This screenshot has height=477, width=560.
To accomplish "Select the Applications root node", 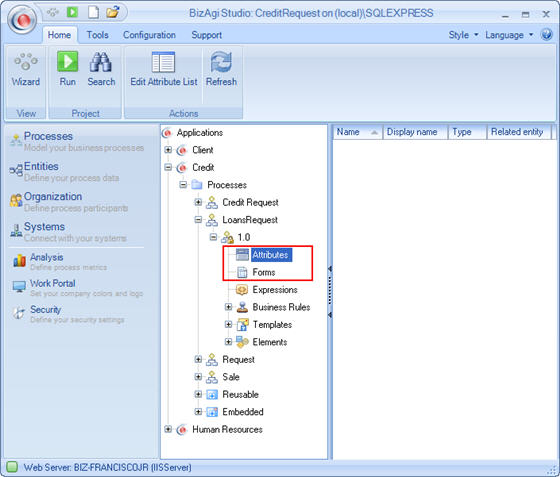I will [x=200, y=133].
